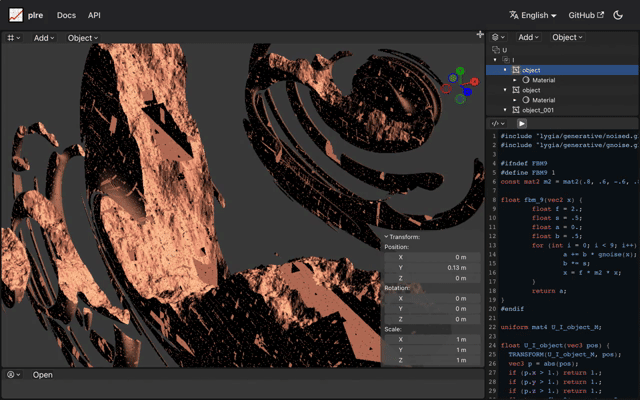Open viewport editor type grid dropdown
This screenshot has height=400, width=640.
[14, 38]
